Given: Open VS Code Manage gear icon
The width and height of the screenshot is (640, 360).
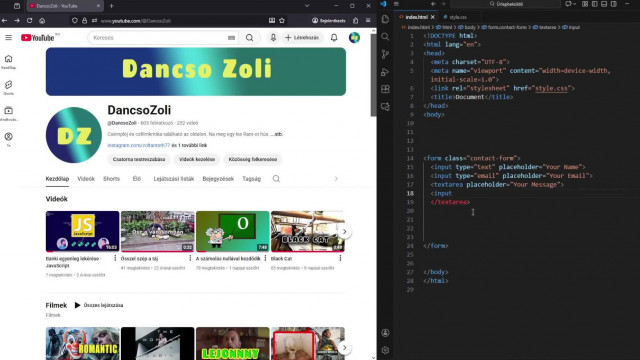Looking at the screenshot, I should click(385, 350).
